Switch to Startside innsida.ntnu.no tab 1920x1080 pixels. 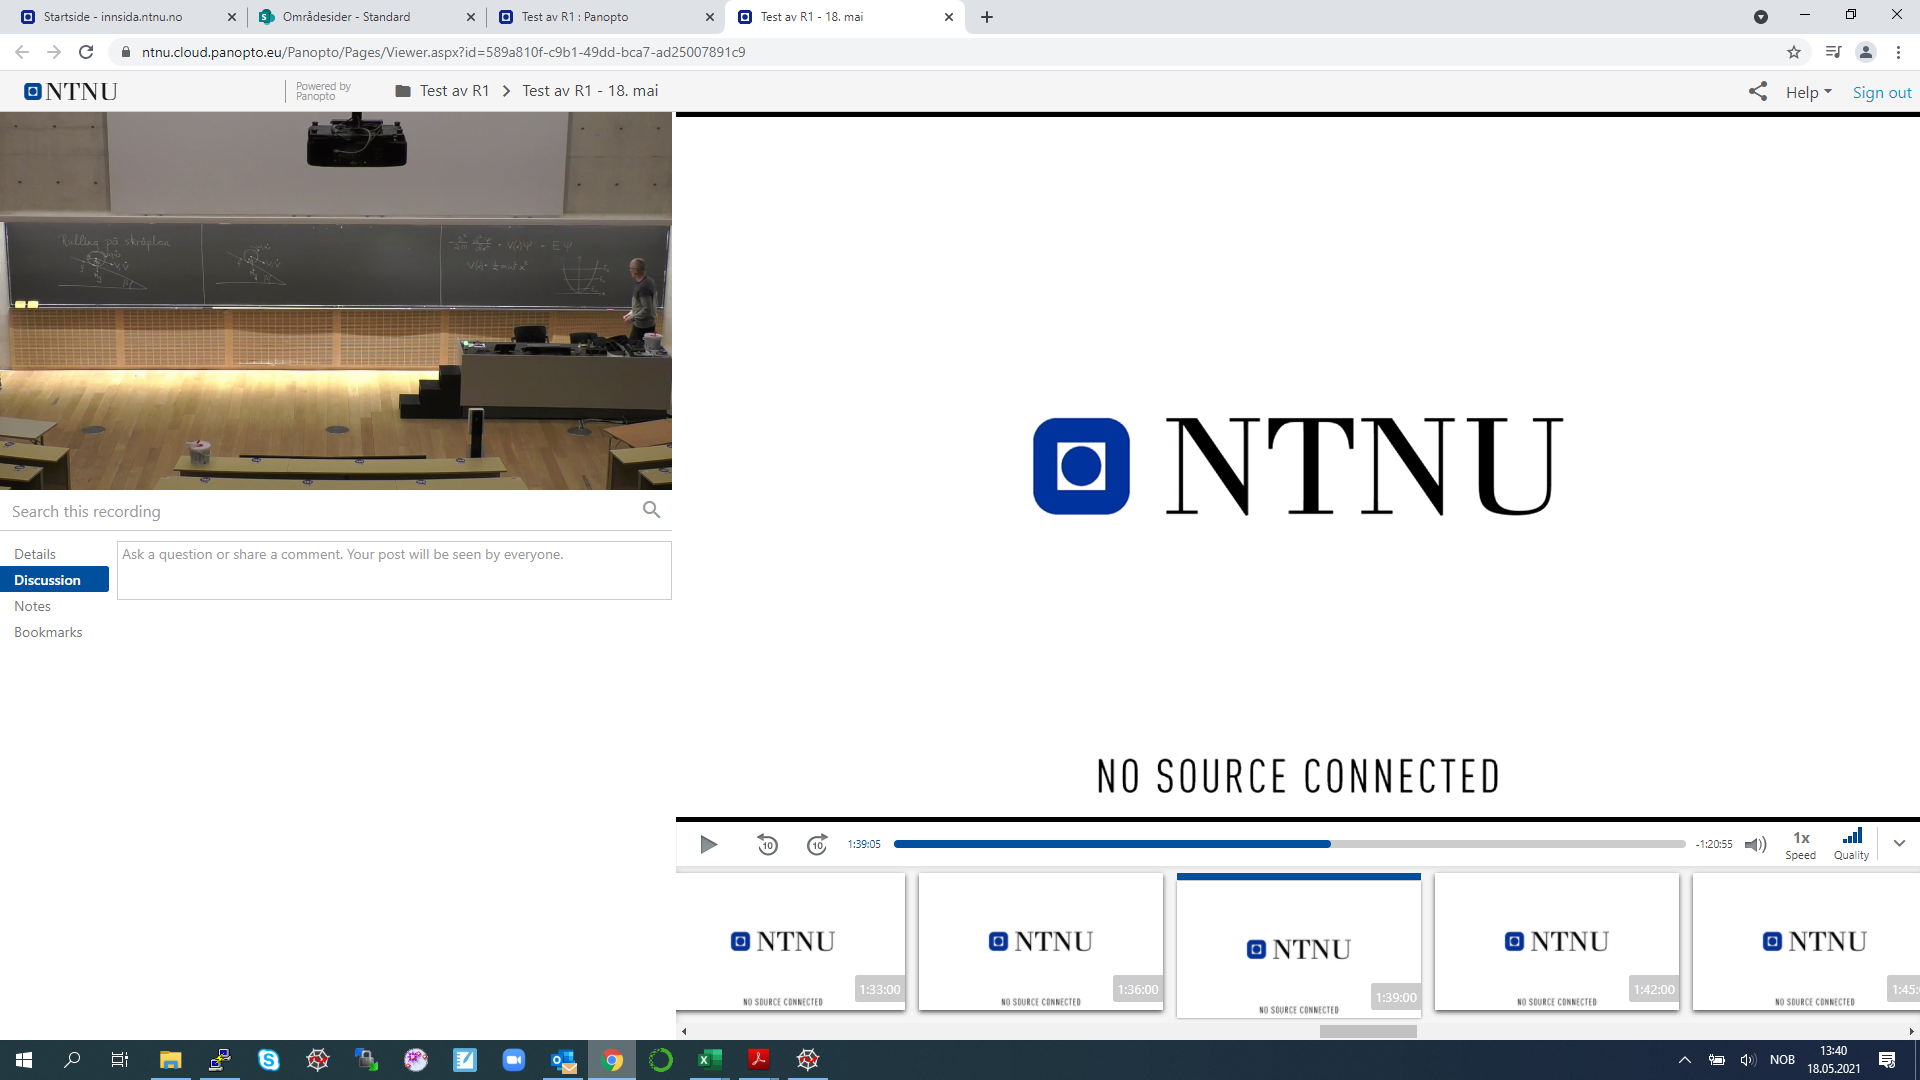point(126,17)
